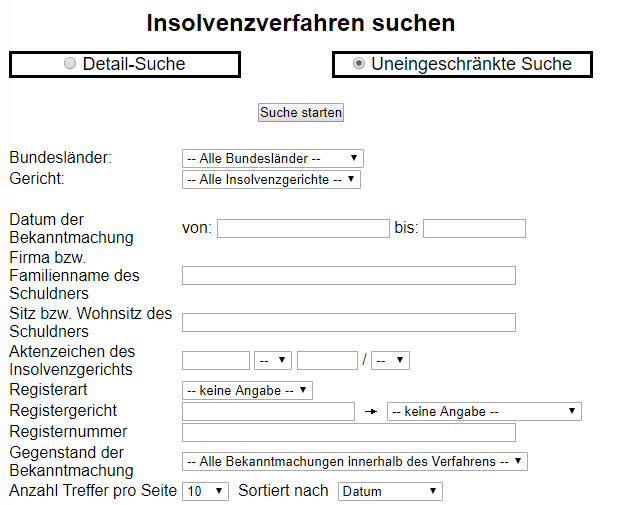
Task: Click the Registergericht text input field
Action: [x=268, y=411]
